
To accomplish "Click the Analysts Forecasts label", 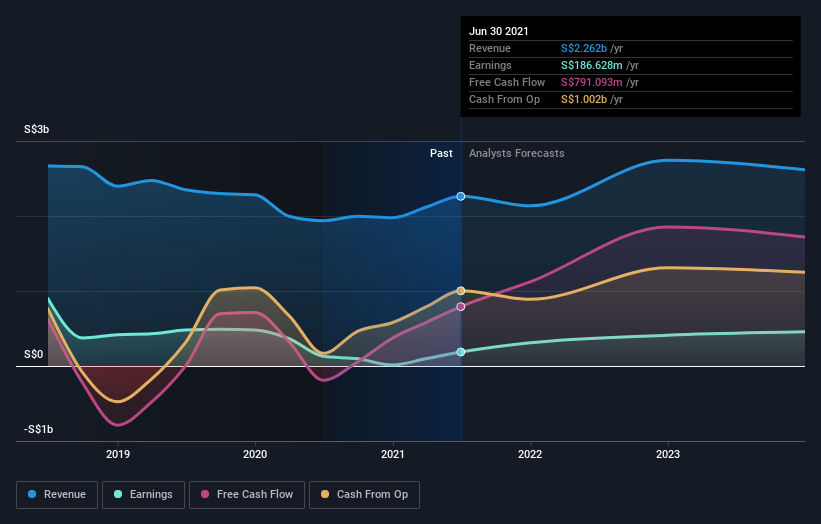I will (517, 153).
